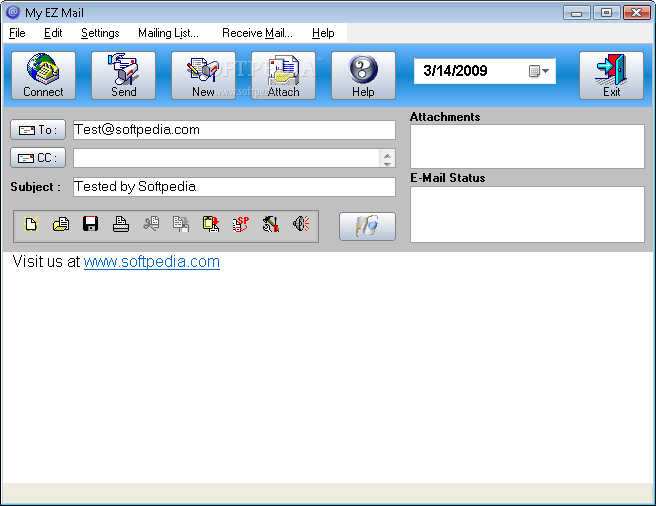Open the Edit menu
The image size is (656, 506).
click(53, 33)
